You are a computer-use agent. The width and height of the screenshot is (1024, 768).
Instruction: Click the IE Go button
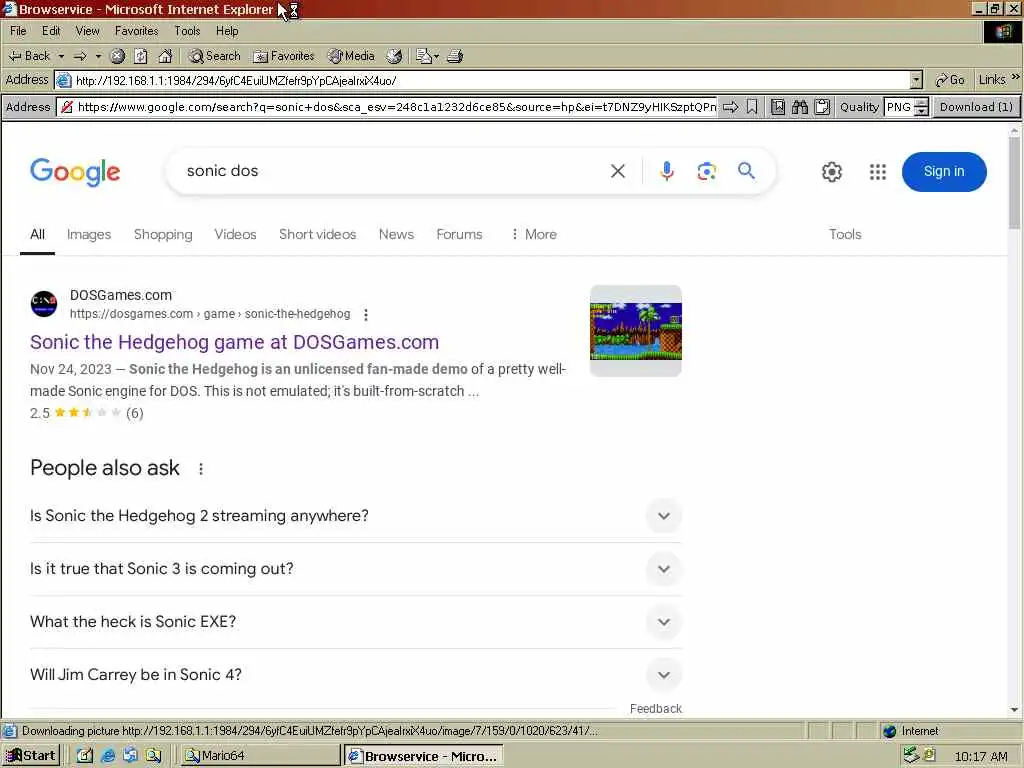(x=950, y=80)
